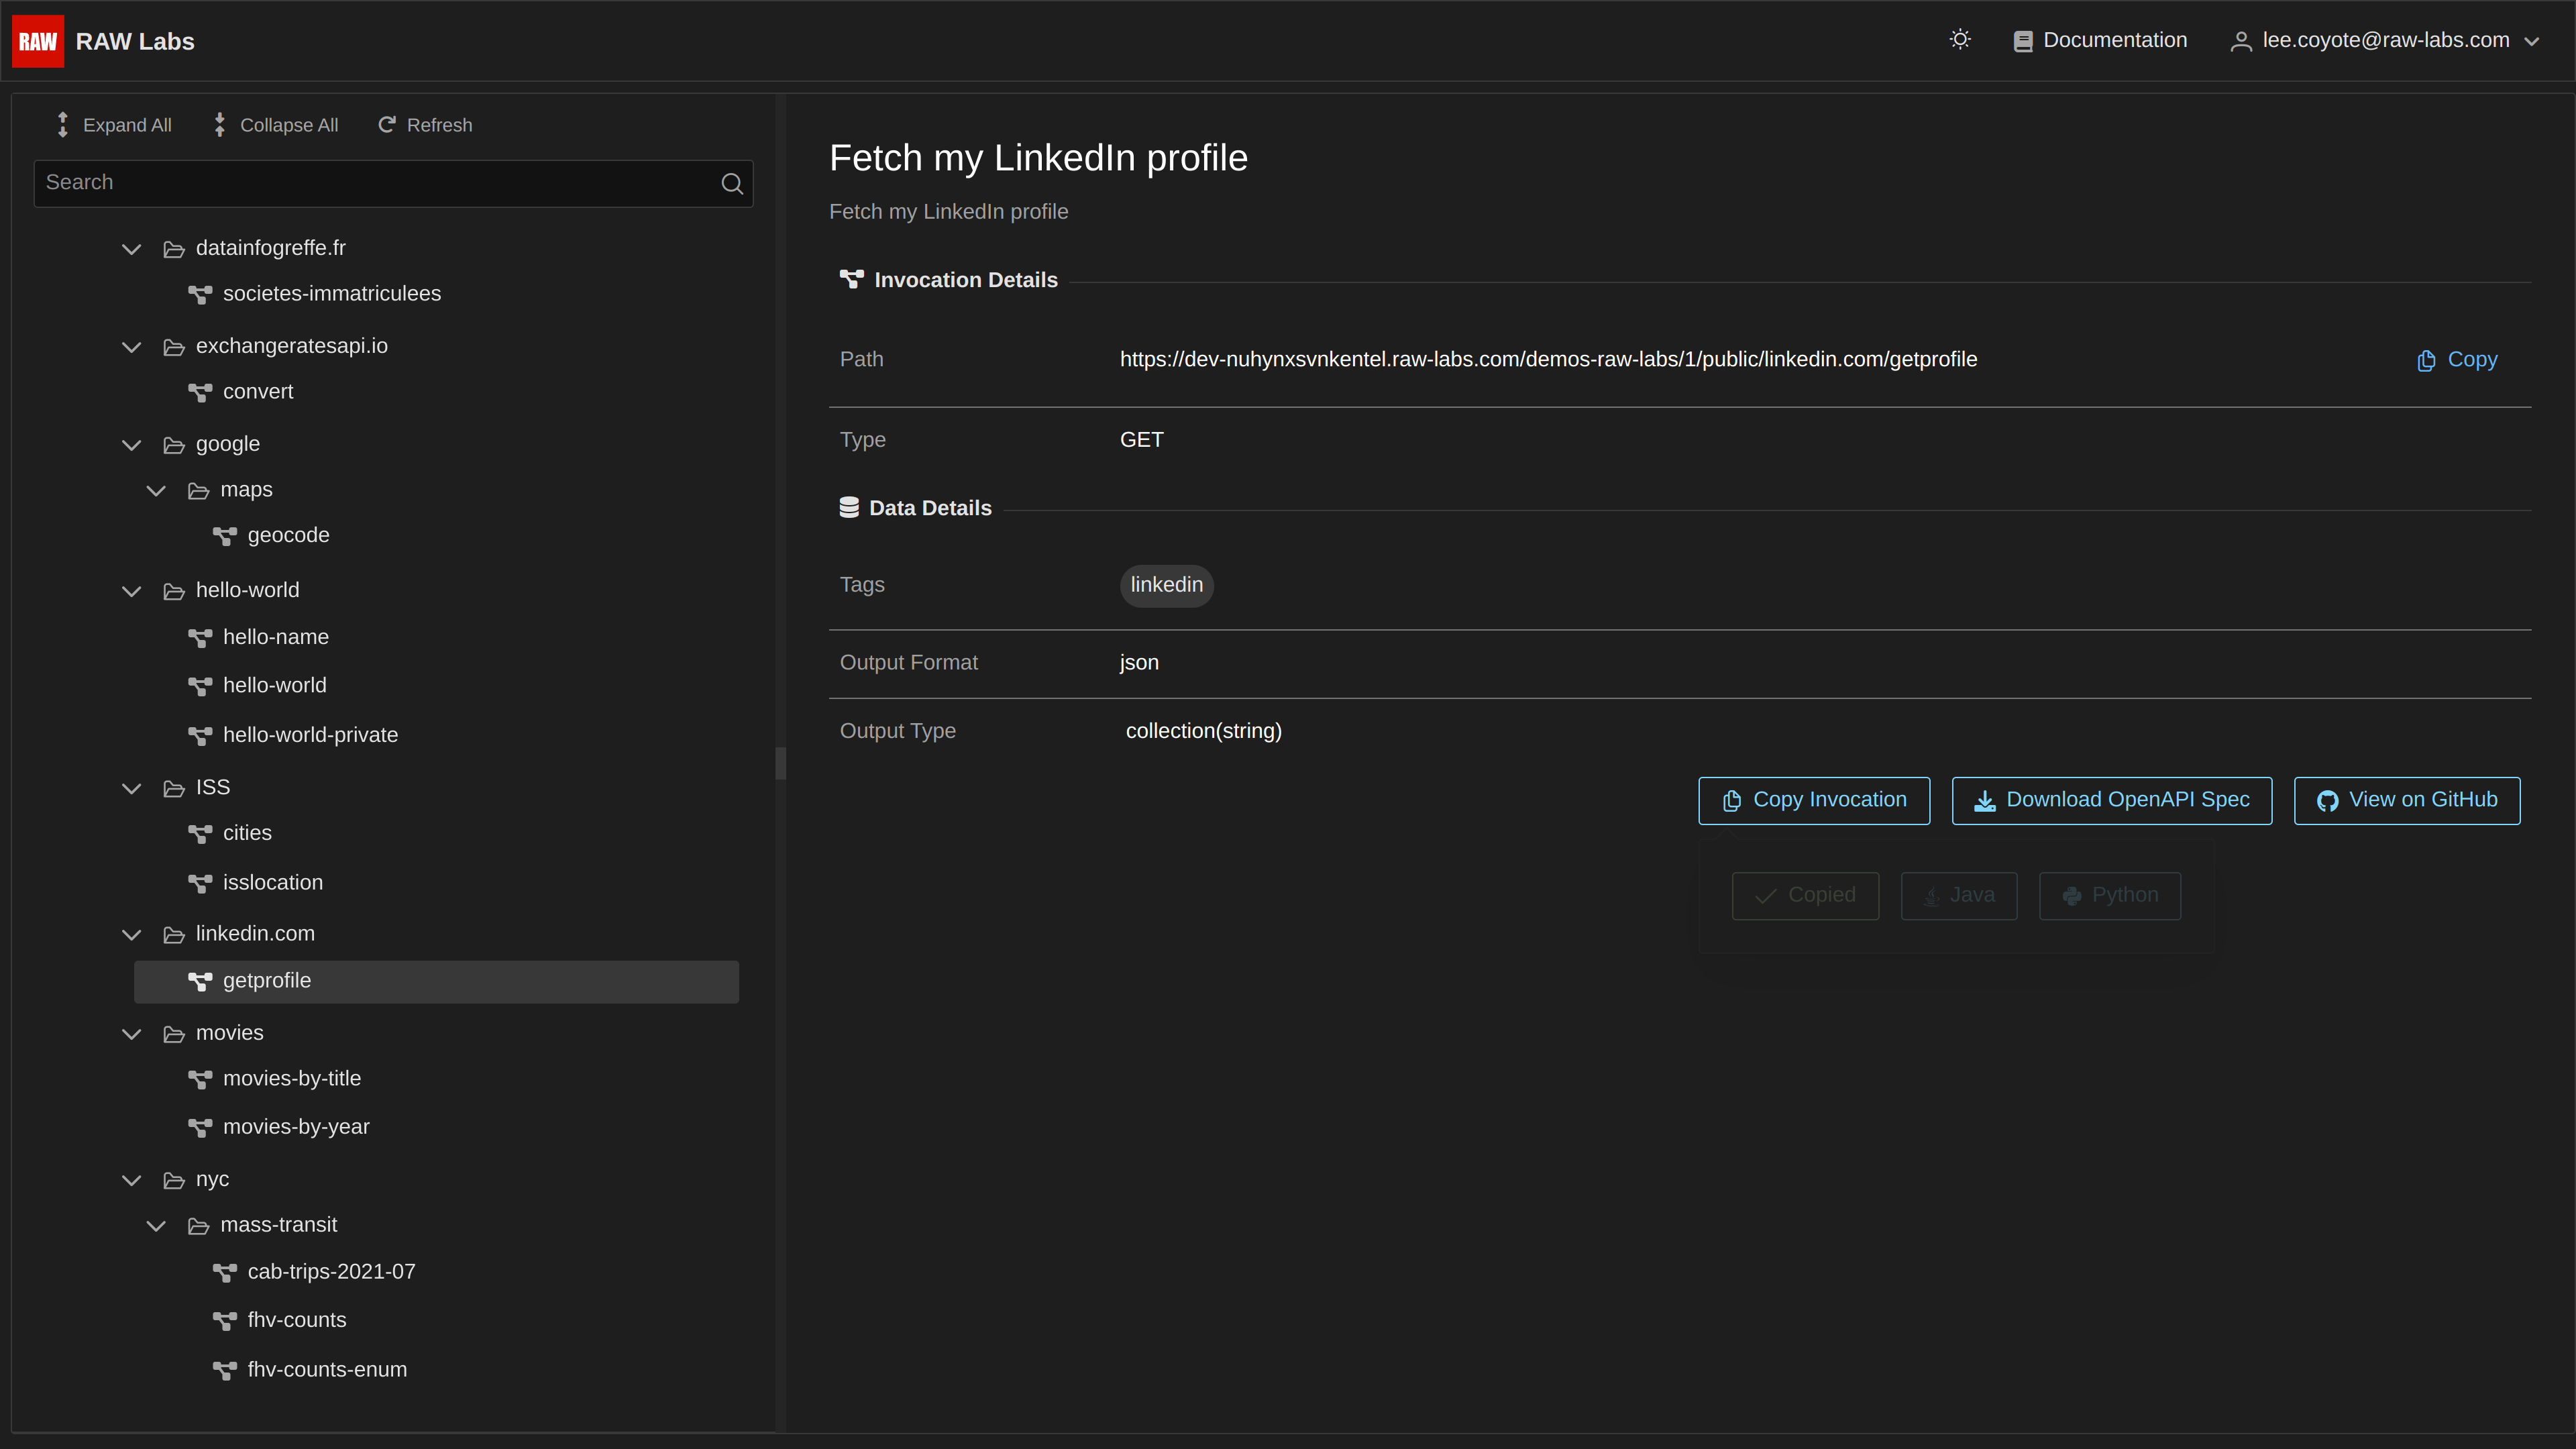Open the Documentation link

click(2100, 40)
